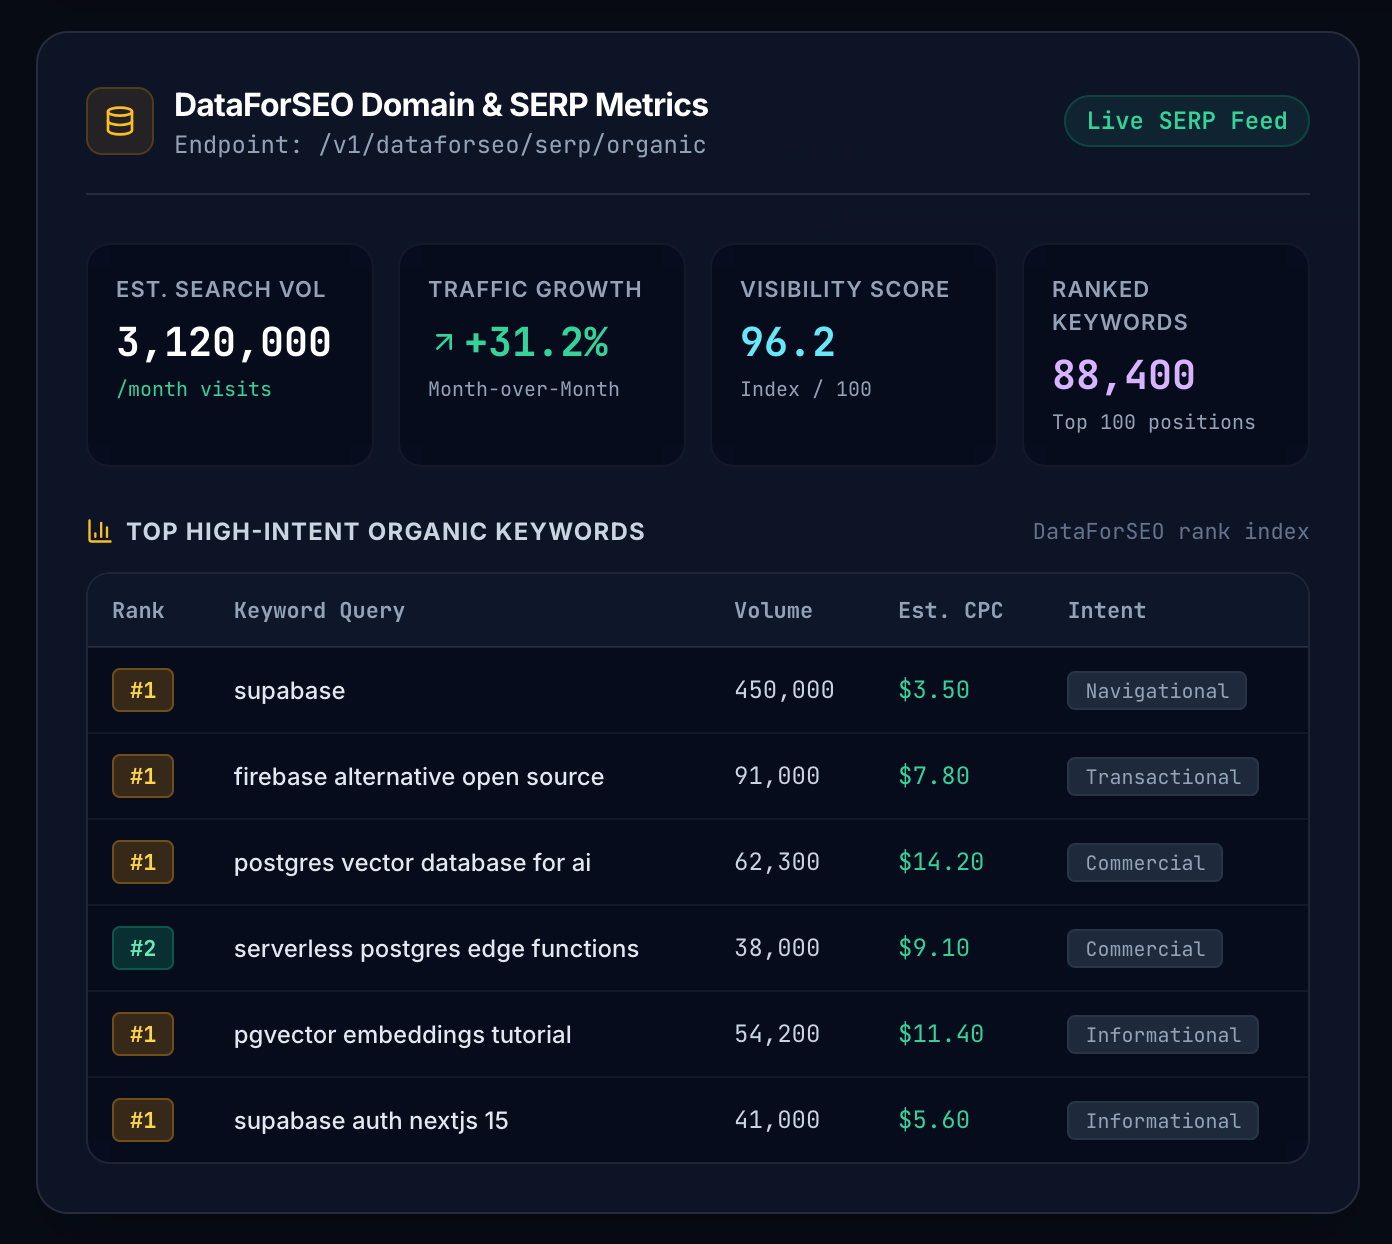
Task: Click the rank badge for supabase row
Action: pos(143,690)
